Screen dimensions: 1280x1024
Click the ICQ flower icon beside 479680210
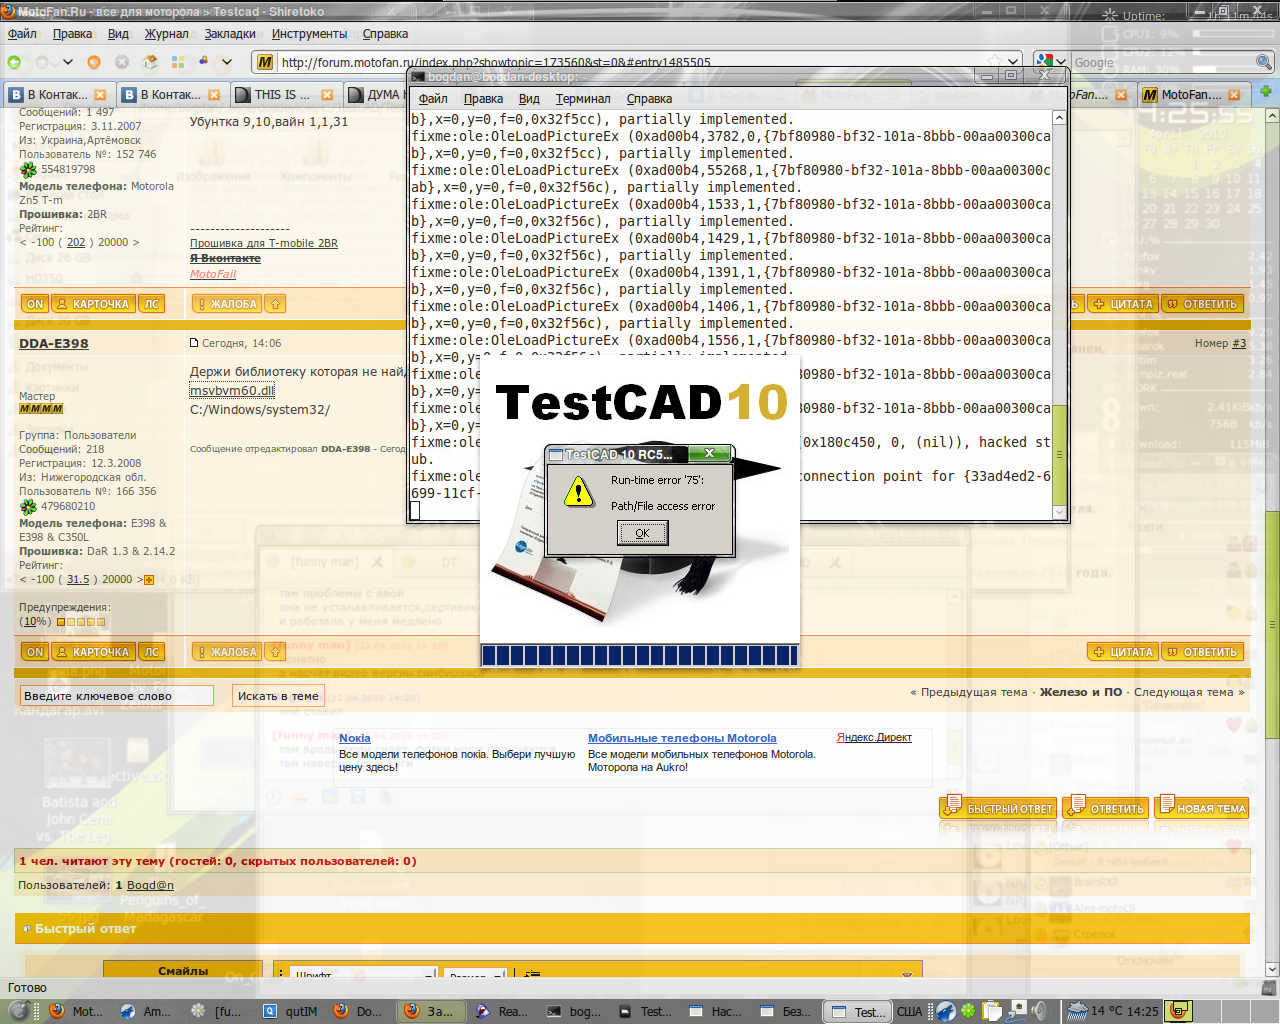point(28,506)
